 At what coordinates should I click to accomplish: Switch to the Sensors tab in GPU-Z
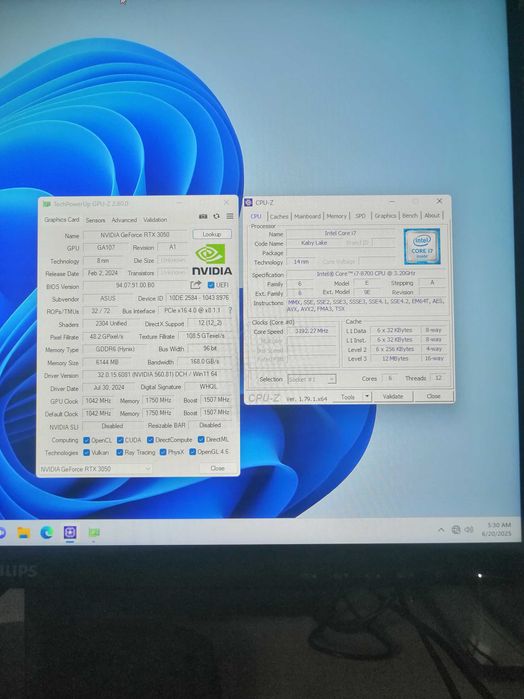95,220
